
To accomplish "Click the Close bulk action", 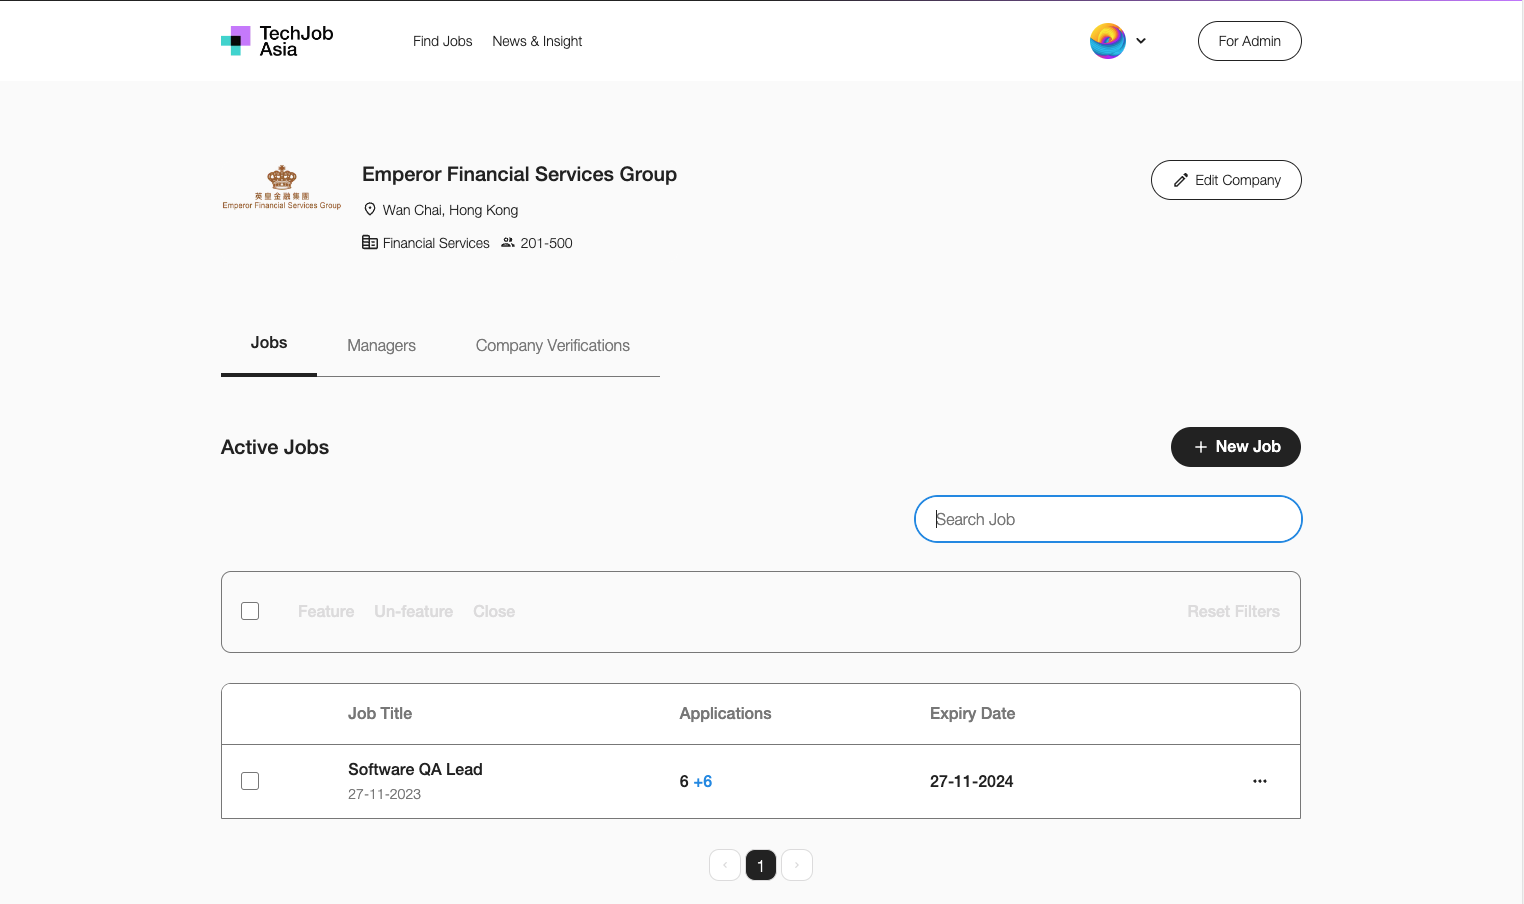I will click(x=494, y=611).
